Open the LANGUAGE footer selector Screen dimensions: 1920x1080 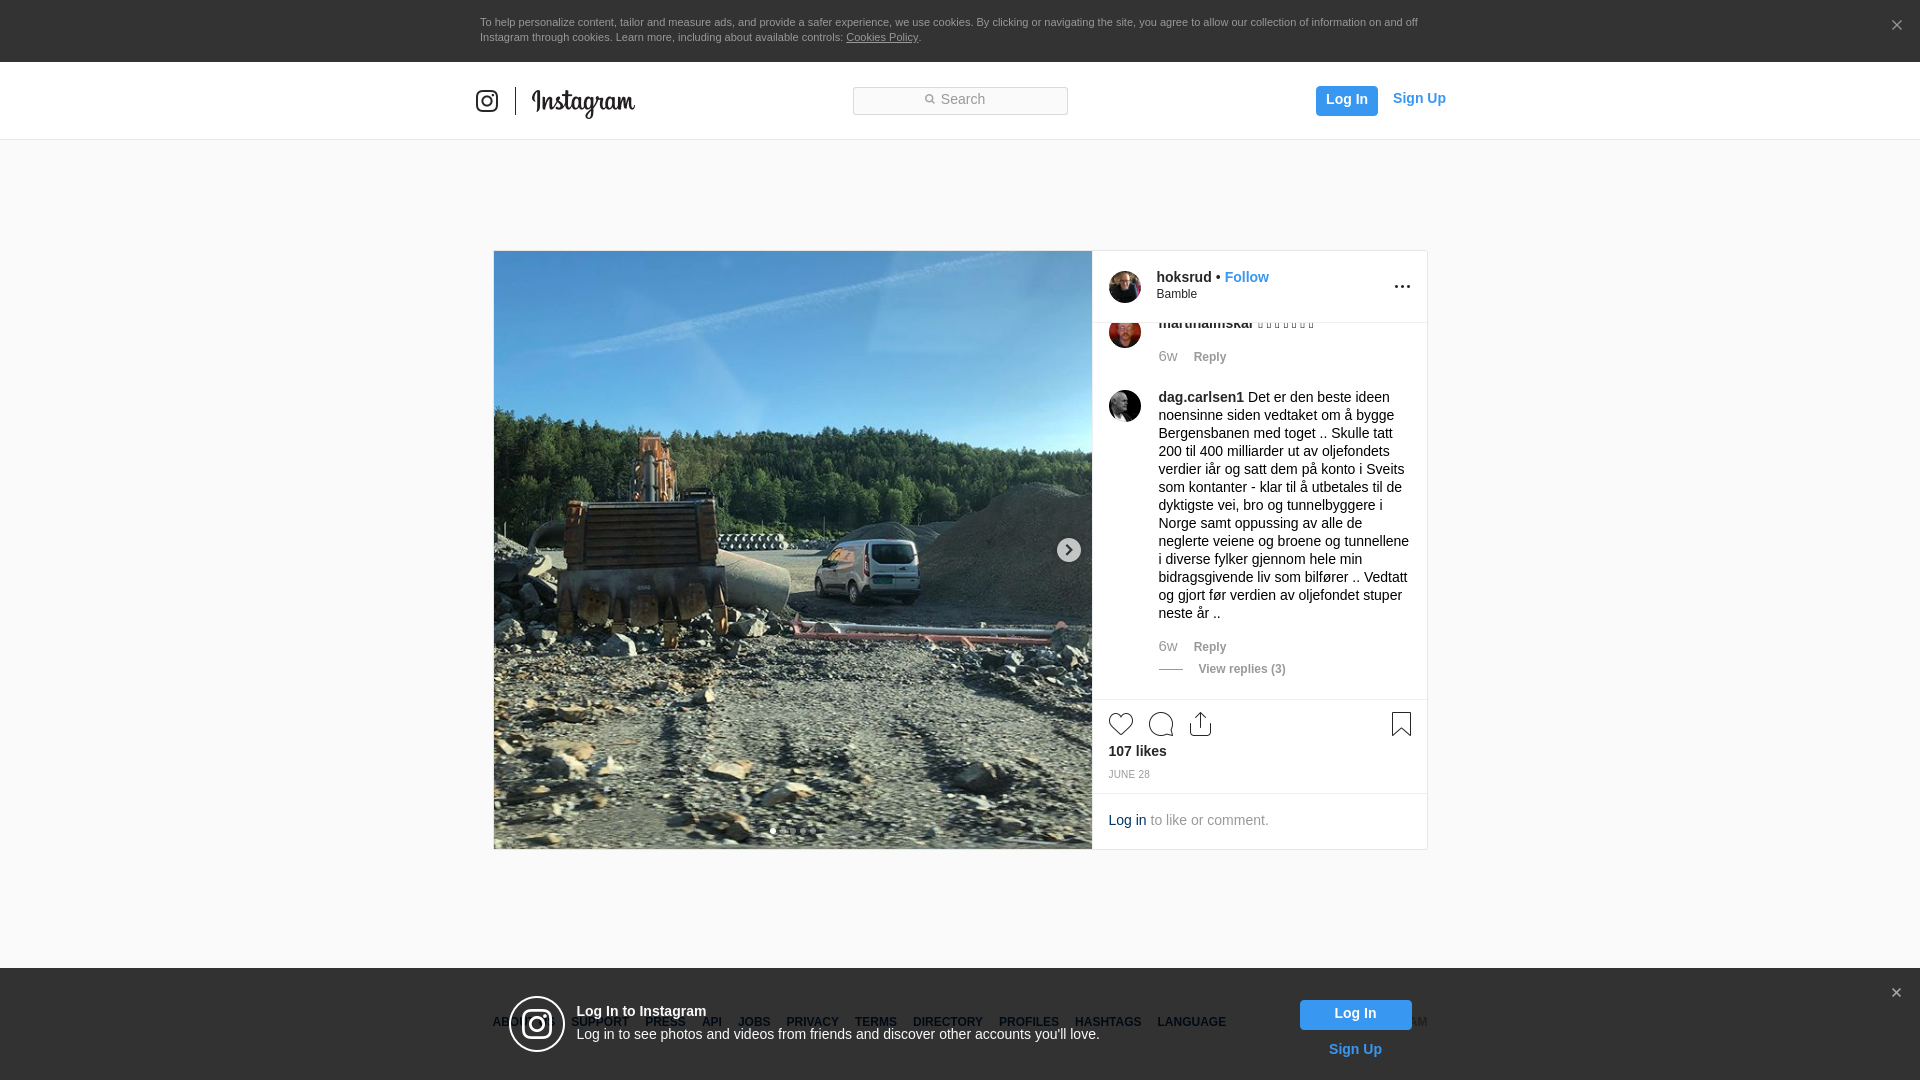pos(1191,1022)
